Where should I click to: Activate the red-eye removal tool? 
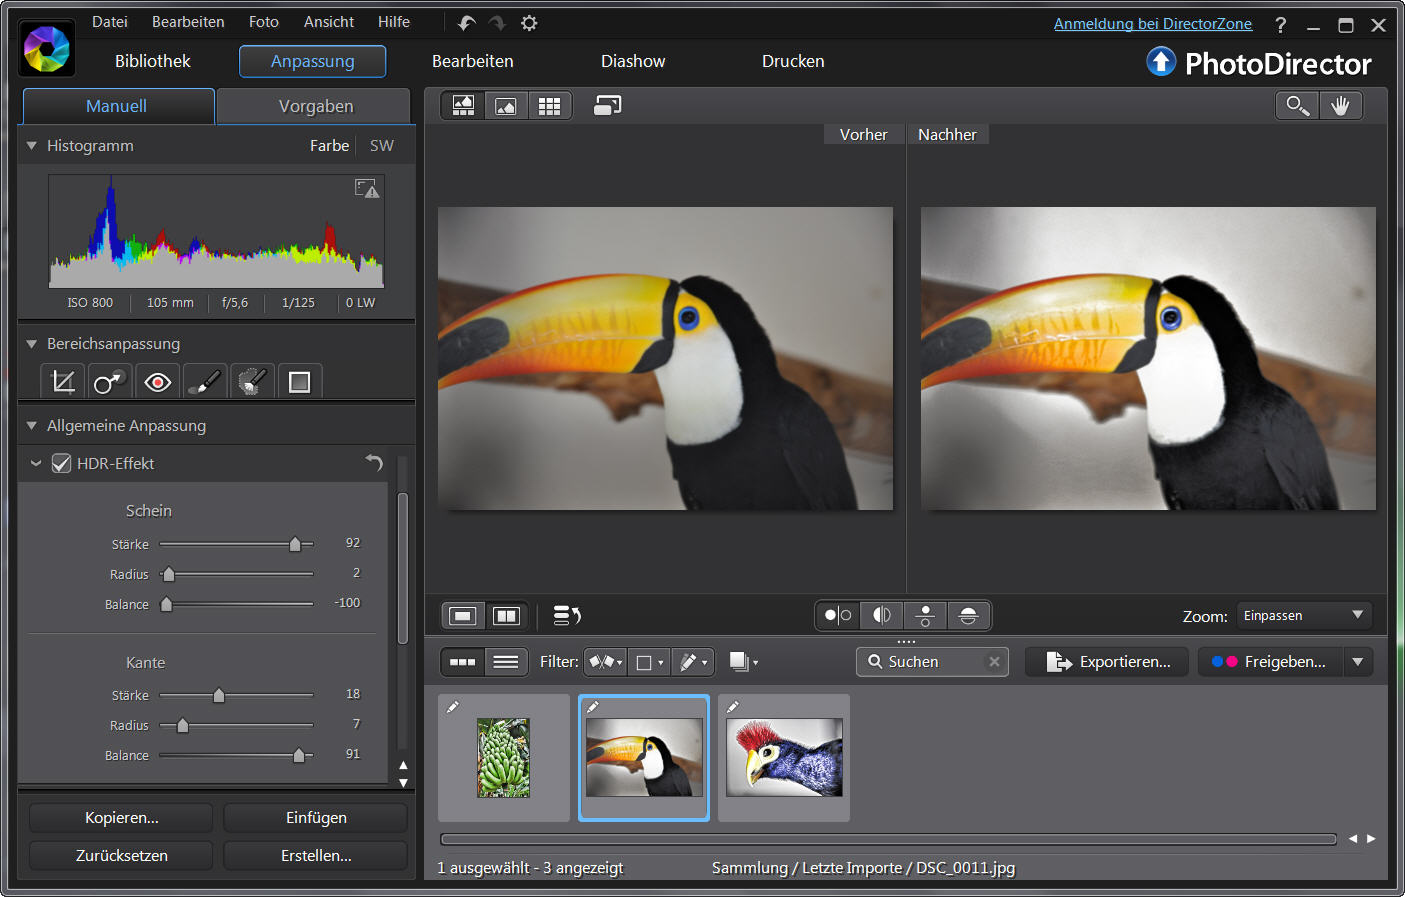point(157,382)
